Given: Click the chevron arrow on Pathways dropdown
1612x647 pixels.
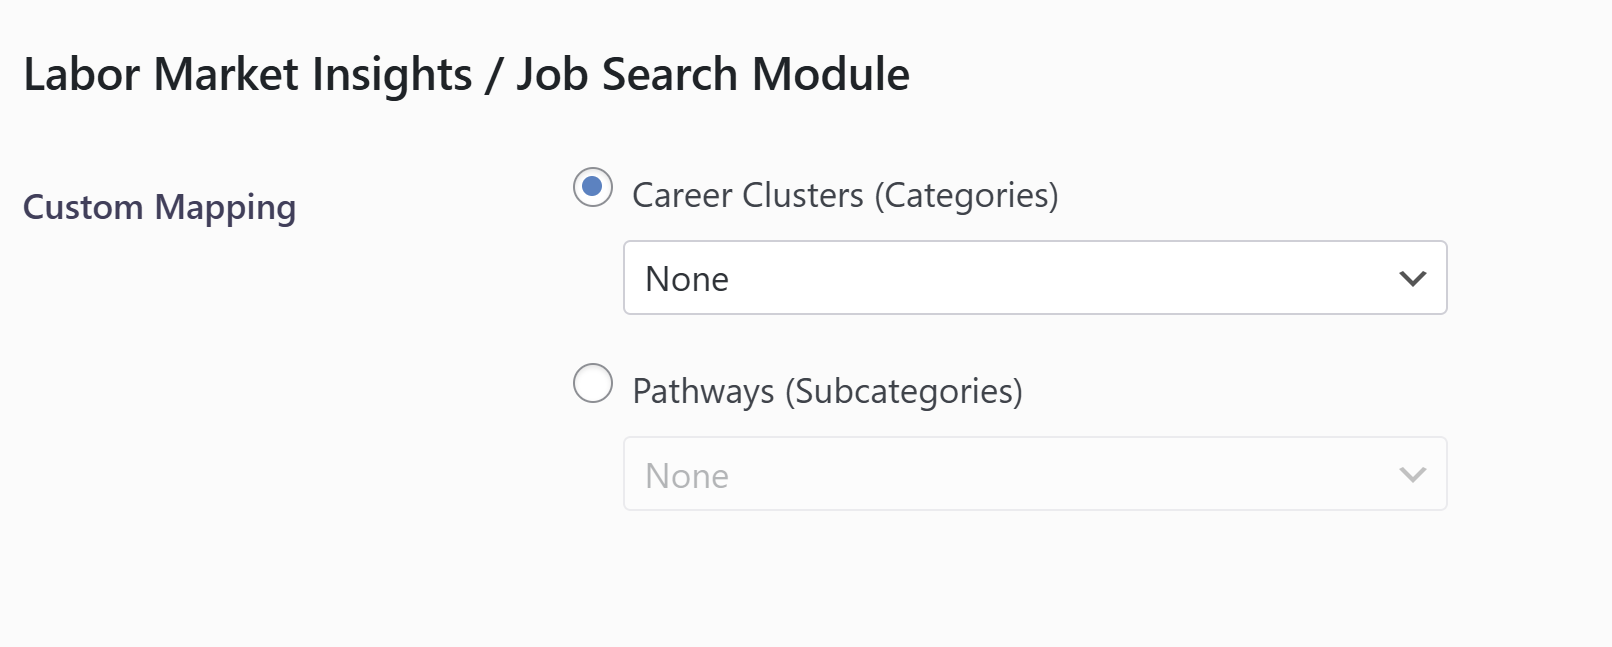Looking at the screenshot, I should (x=1412, y=475).
